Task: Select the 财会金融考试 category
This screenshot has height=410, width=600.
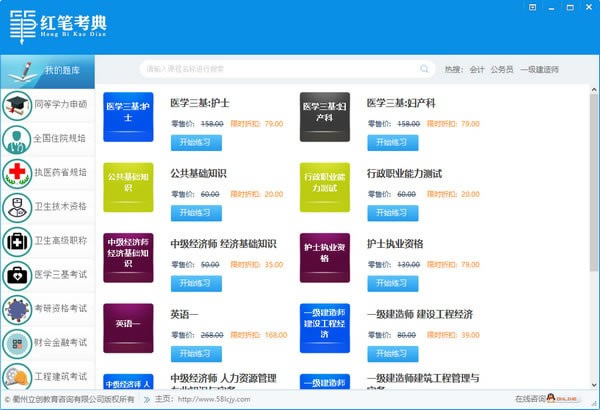Action: 48,342
